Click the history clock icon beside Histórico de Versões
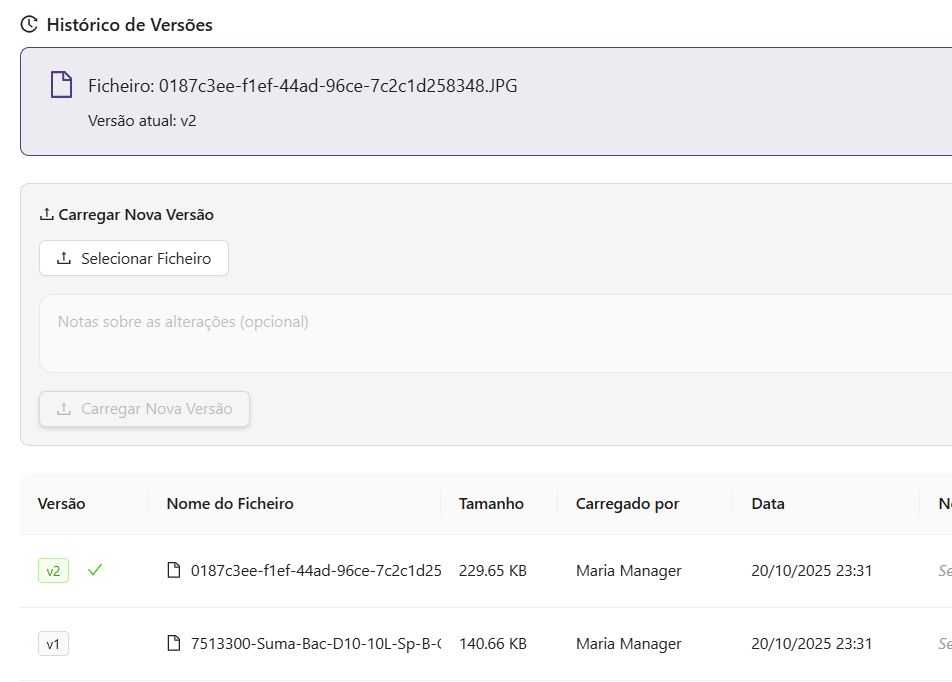Image resolution: width=952 pixels, height=682 pixels. click(29, 25)
